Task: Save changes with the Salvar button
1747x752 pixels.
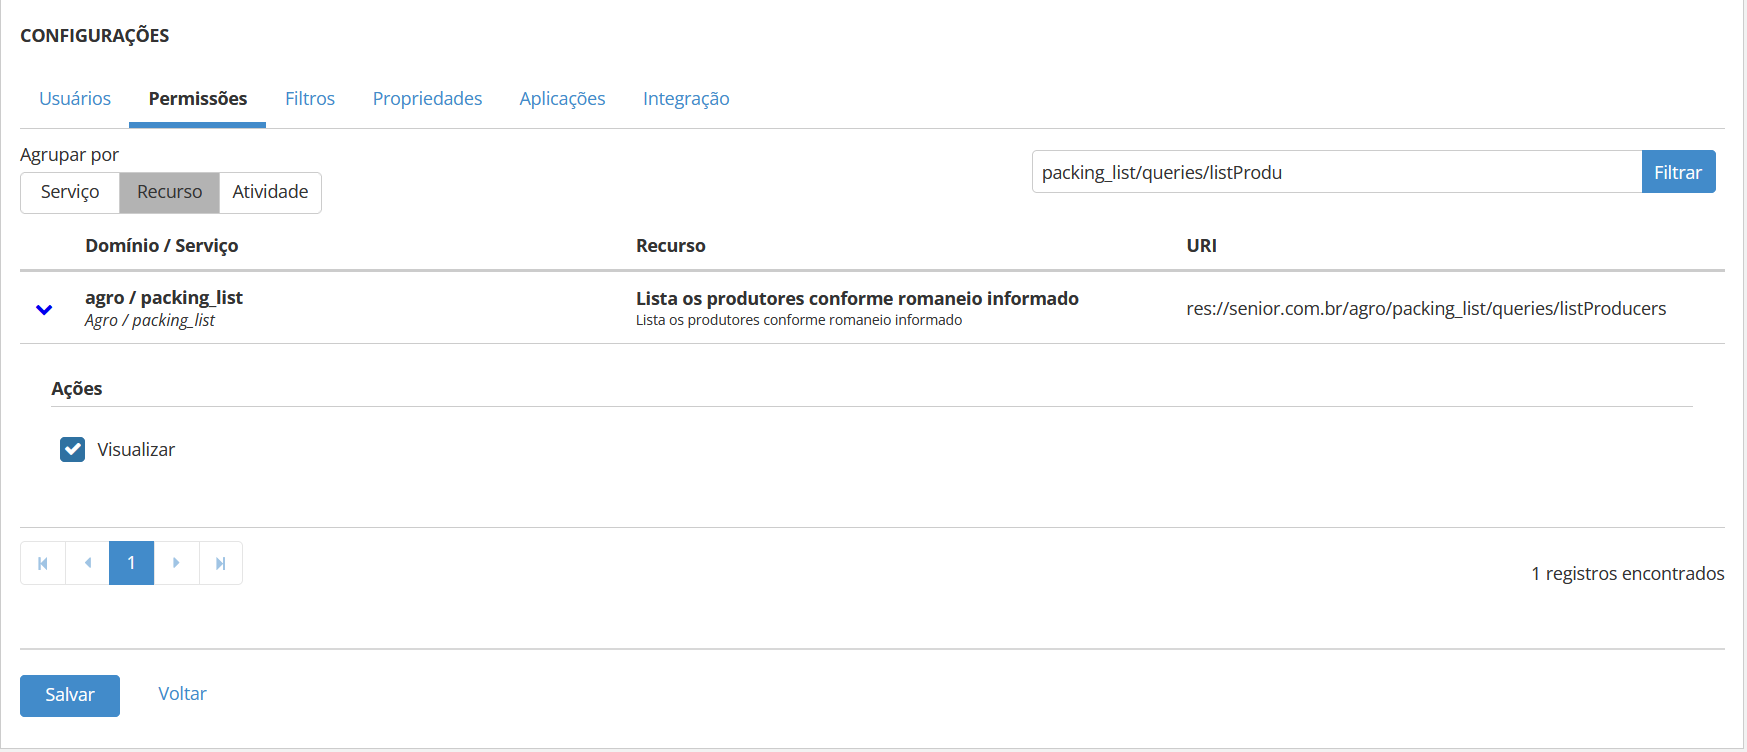Action: pos(70,695)
